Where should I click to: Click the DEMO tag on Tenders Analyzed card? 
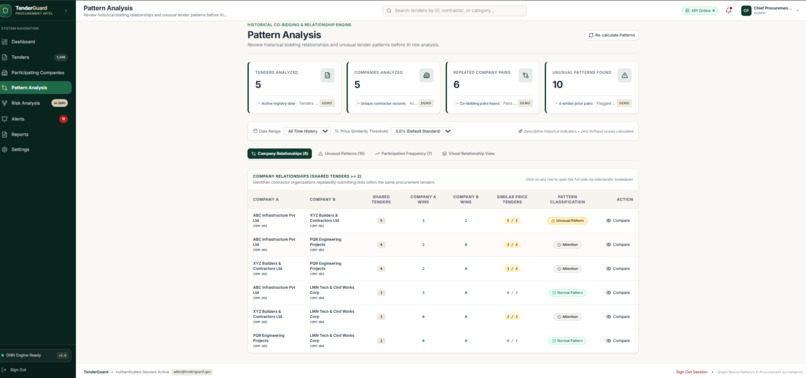[x=326, y=103]
